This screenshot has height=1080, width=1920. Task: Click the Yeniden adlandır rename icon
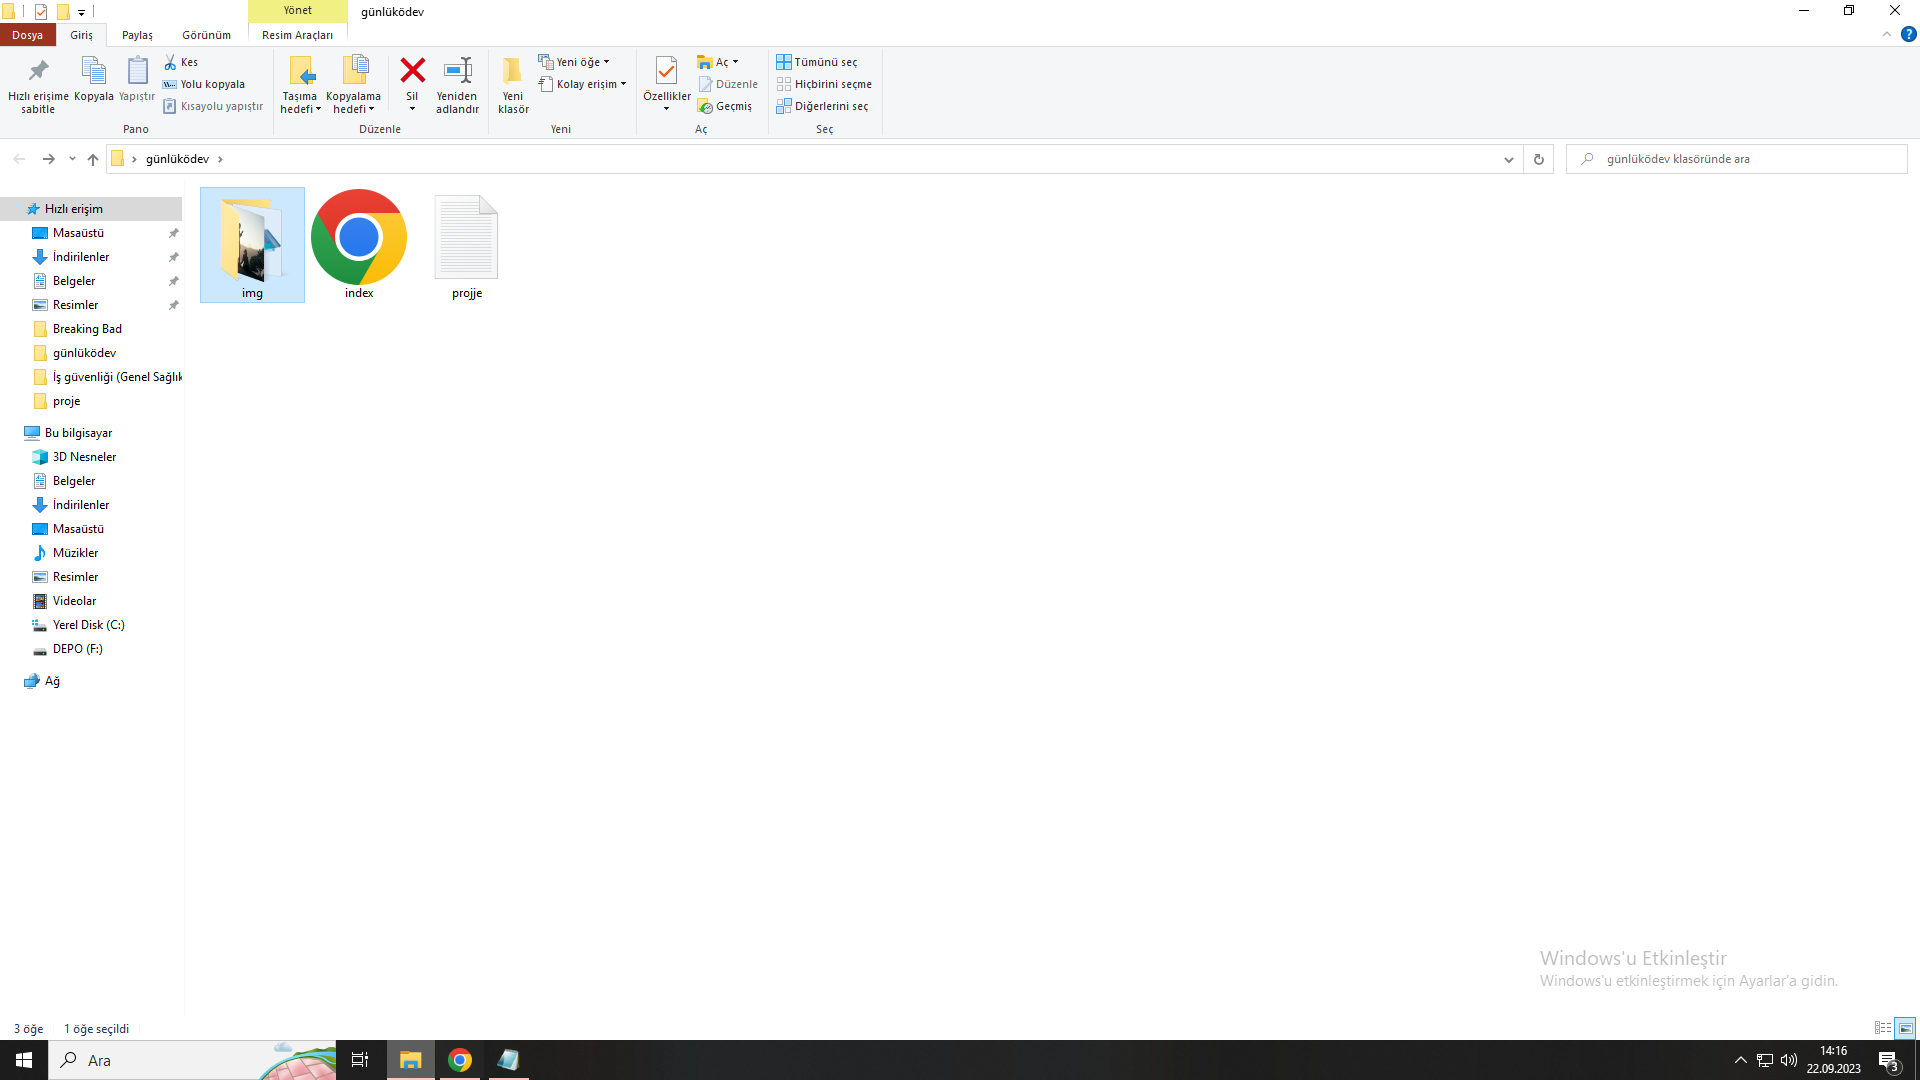tap(457, 71)
